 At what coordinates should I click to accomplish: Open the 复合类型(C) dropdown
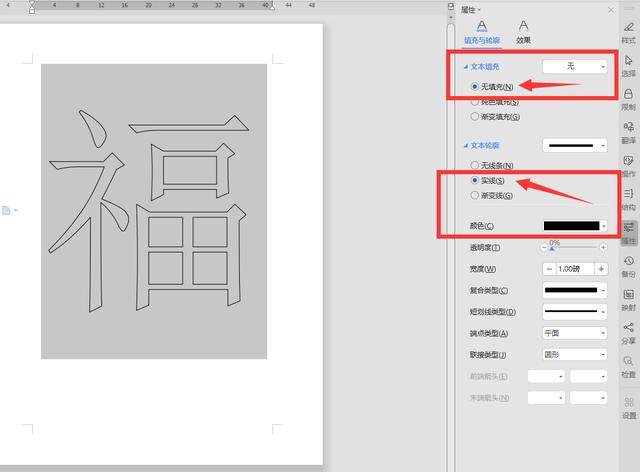click(x=575, y=290)
